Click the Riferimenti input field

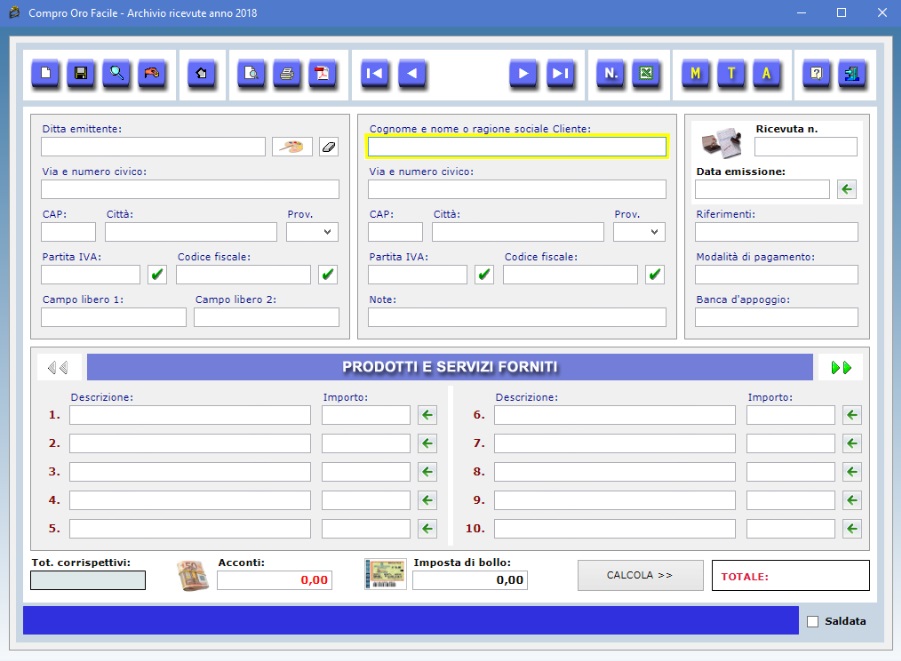point(776,232)
